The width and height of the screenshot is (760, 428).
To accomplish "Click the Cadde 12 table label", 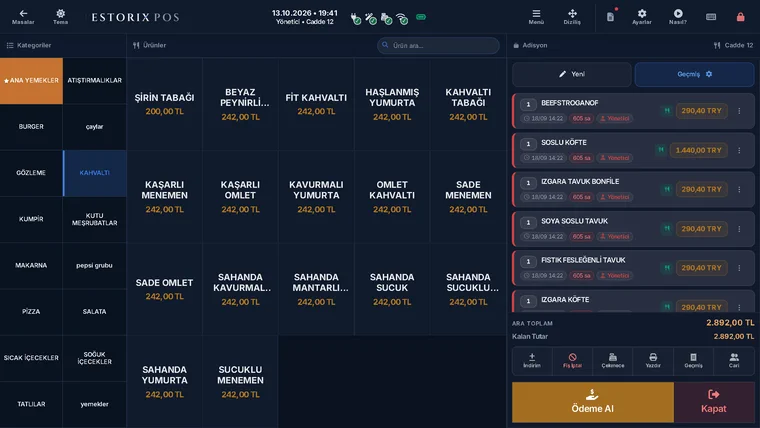I will point(734,45).
